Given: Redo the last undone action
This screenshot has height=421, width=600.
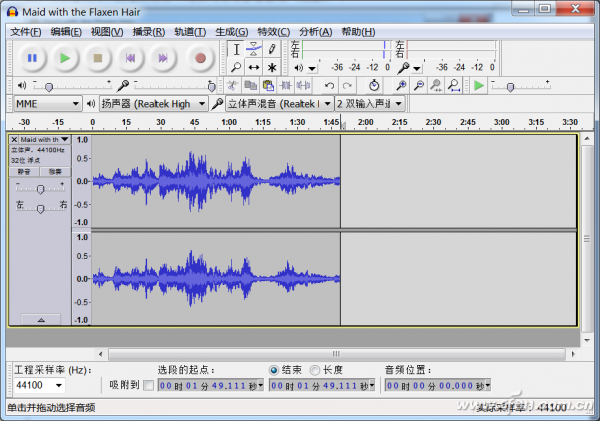Looking at the screenshot, I should [x=347, y=85].
